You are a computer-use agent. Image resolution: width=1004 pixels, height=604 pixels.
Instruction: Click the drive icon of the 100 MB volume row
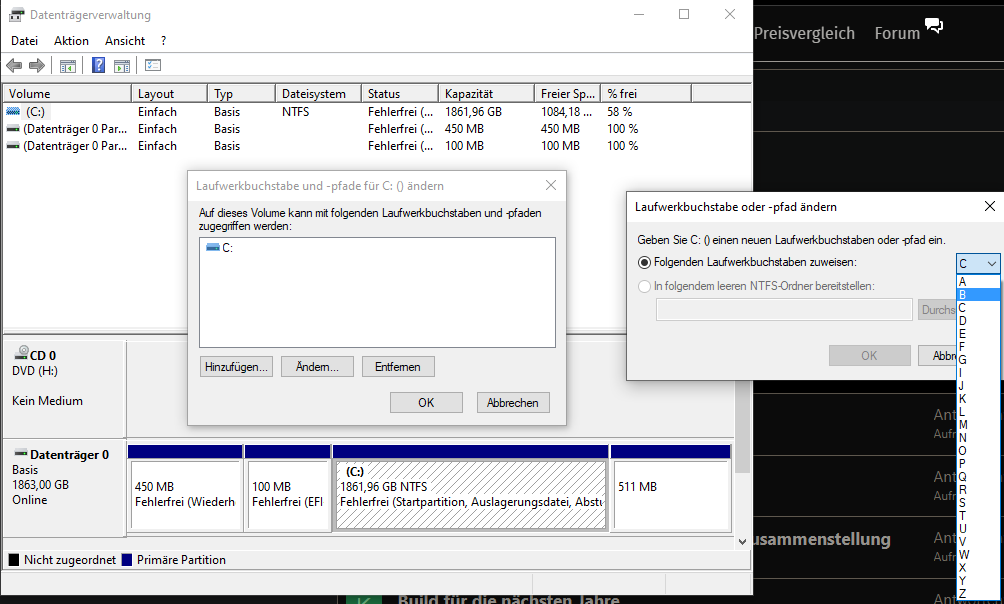[x=13, y=146]
